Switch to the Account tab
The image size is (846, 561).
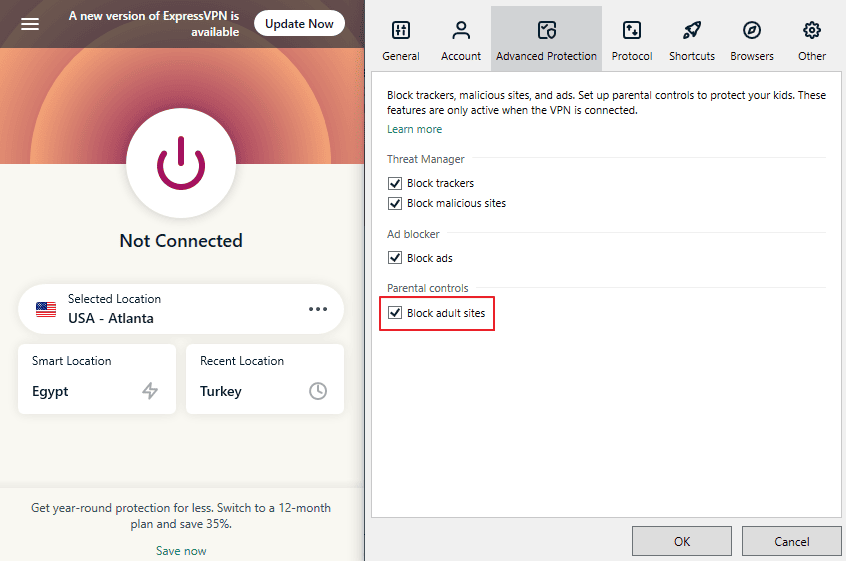[x=461, y=39]
